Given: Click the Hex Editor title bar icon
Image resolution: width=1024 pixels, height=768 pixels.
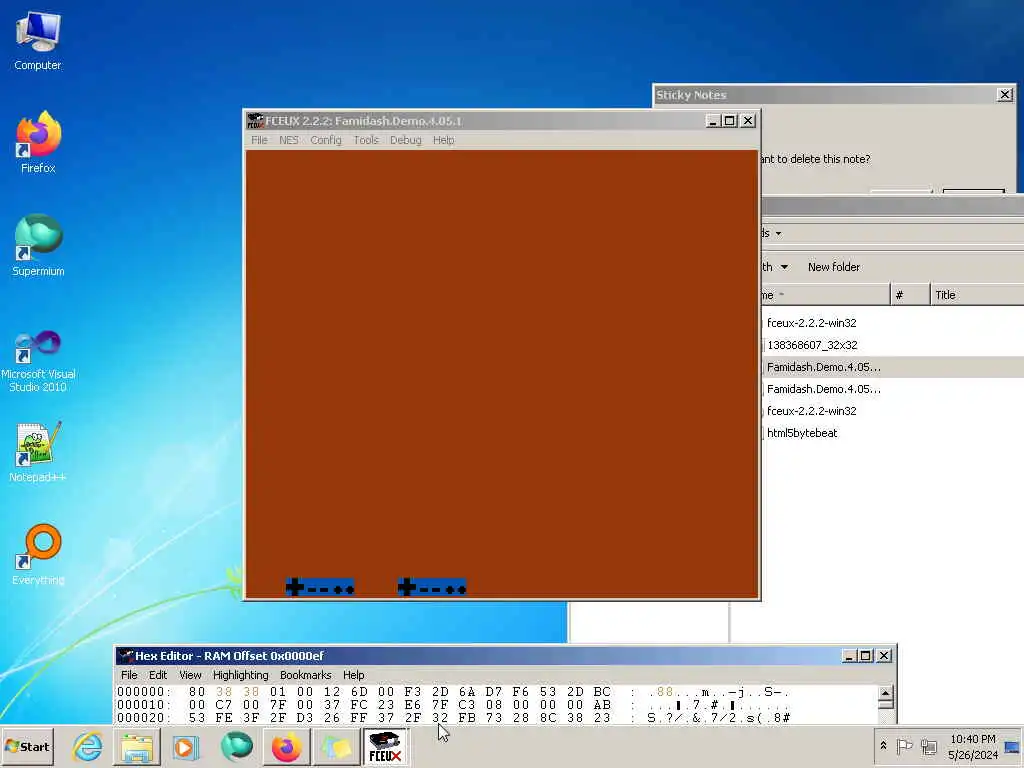Looking at the screenshot, I should coord(126,656).
